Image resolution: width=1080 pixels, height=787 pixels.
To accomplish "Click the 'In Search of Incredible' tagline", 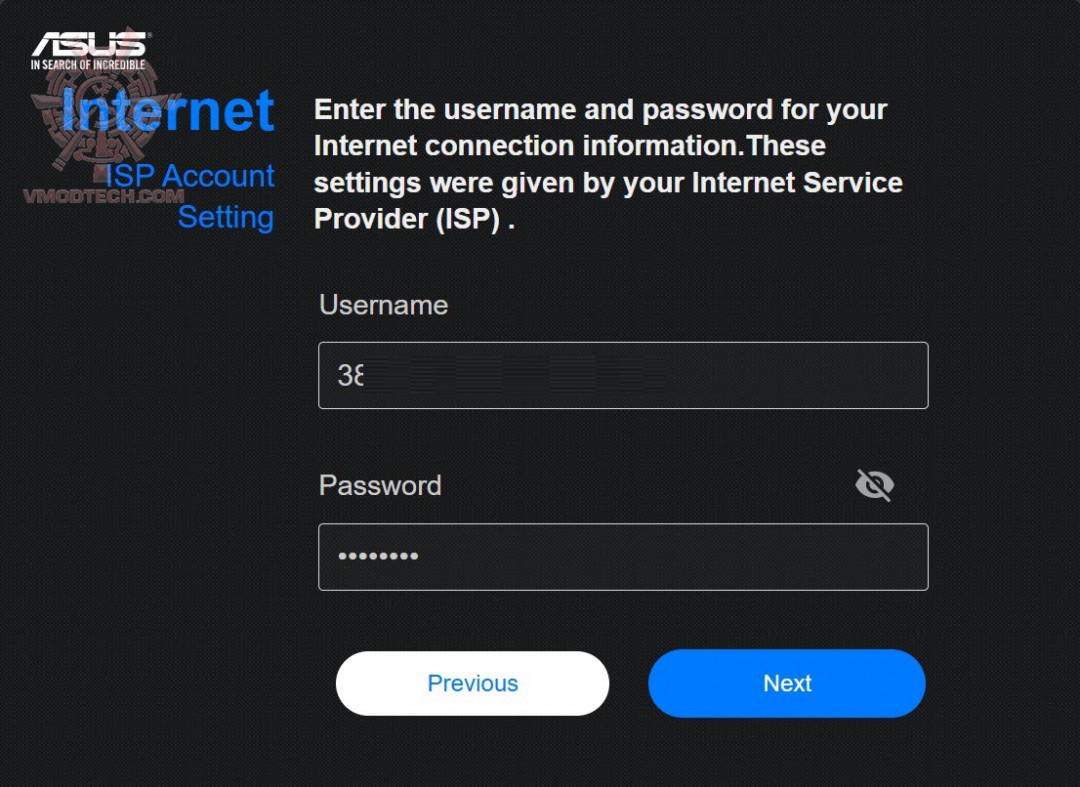I will [88, 65].
